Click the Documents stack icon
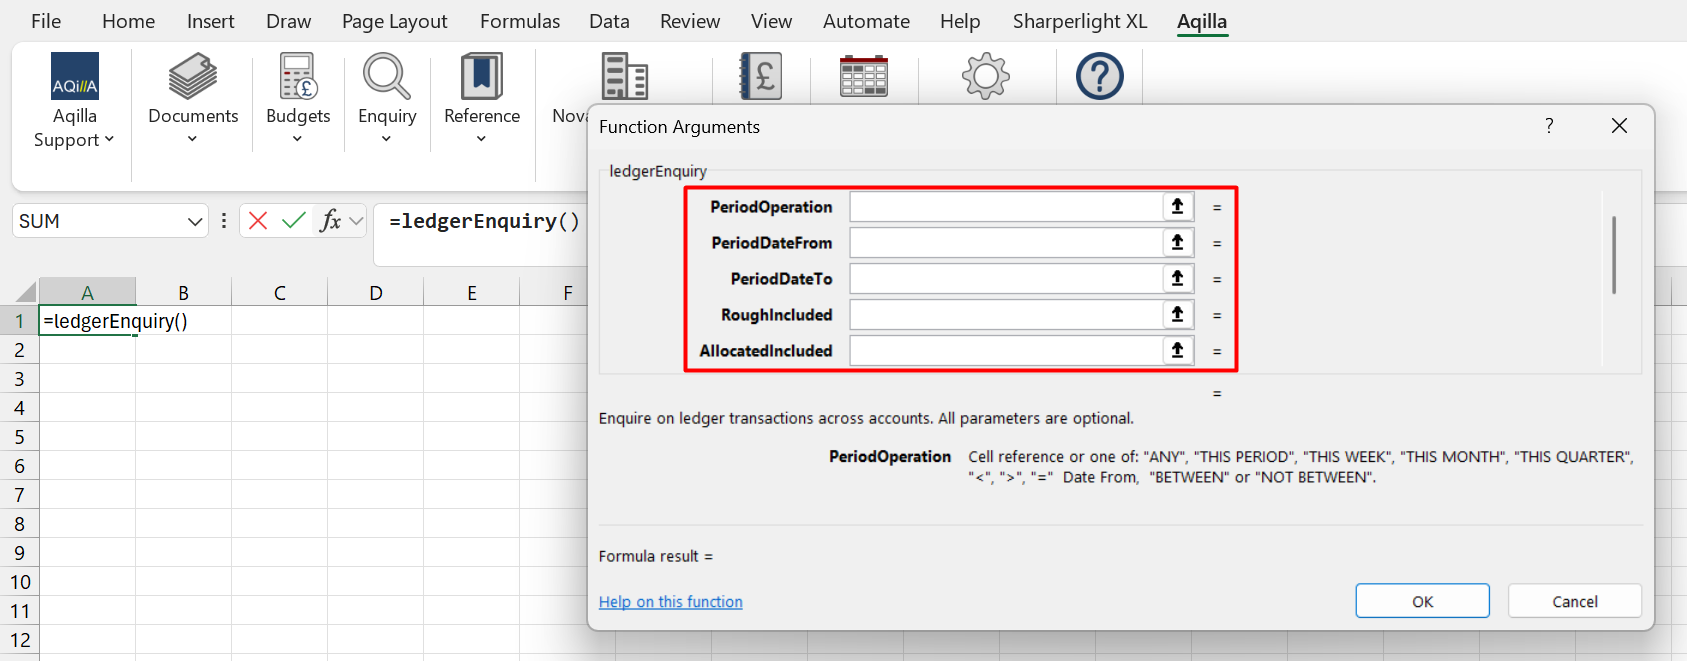This screenshot has height=661, width=1687. point(193,77)
